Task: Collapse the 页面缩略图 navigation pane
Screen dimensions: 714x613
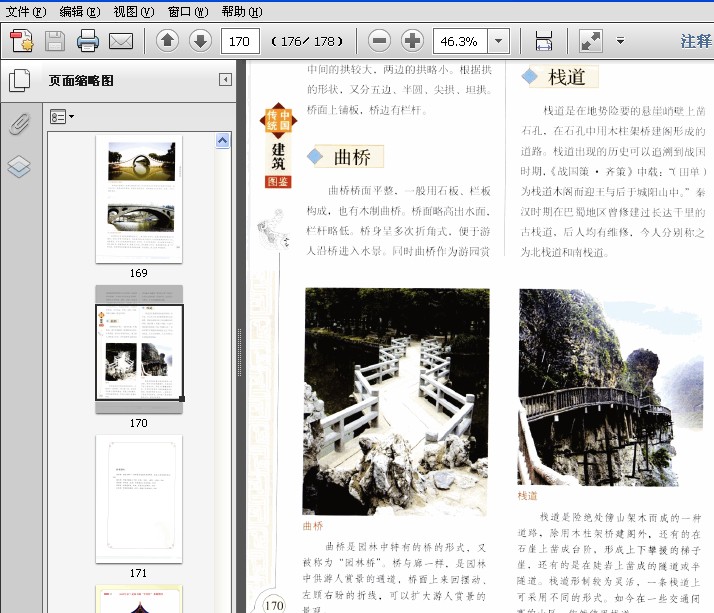Action: [226, 80]
